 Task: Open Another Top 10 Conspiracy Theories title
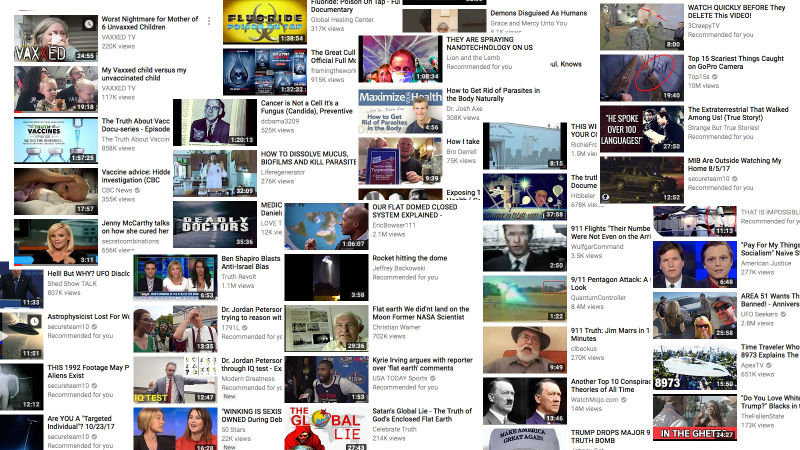tap(611, 385)
